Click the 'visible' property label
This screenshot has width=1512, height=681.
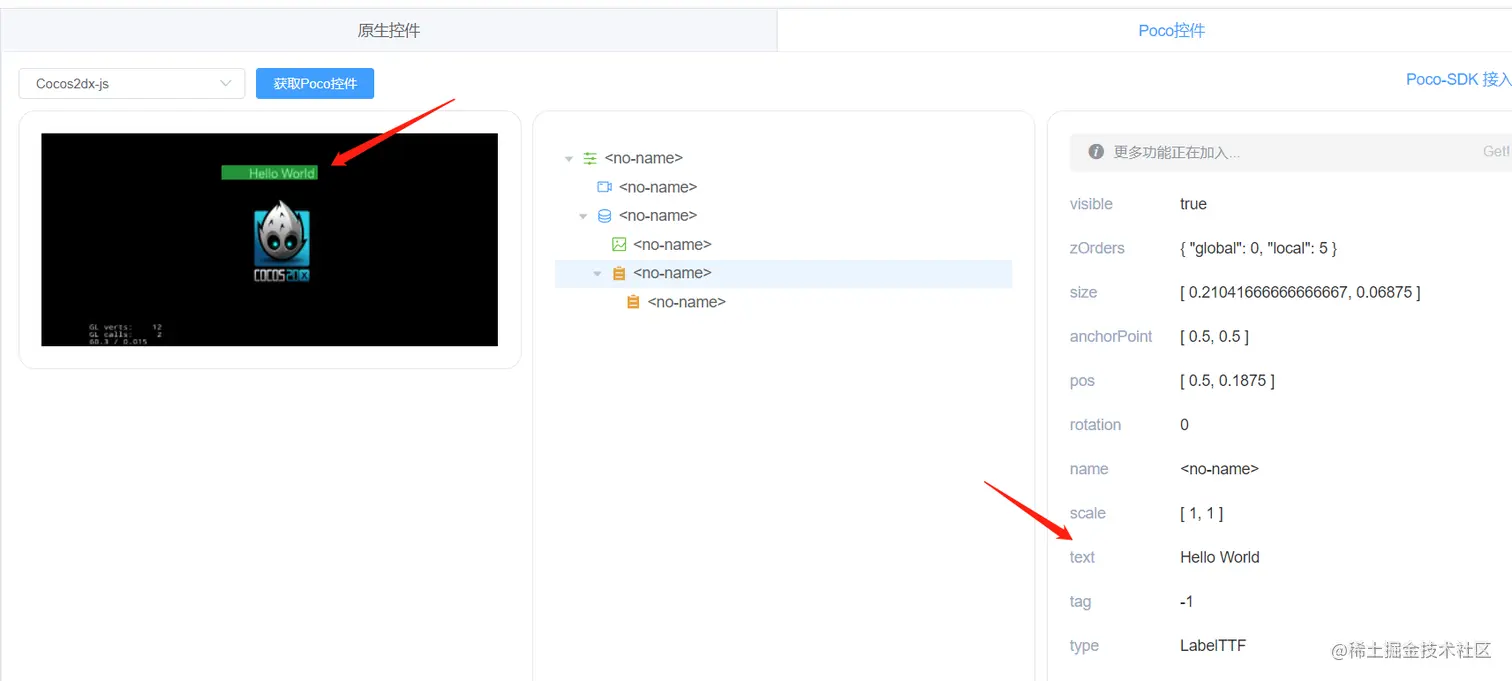coord(1091,204)
